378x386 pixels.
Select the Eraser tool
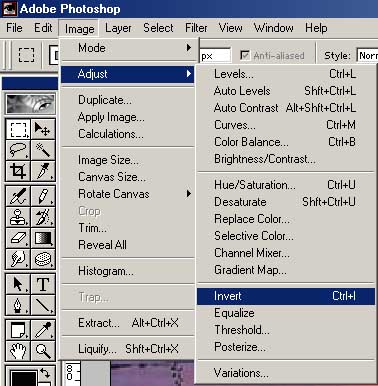[18, 238]
